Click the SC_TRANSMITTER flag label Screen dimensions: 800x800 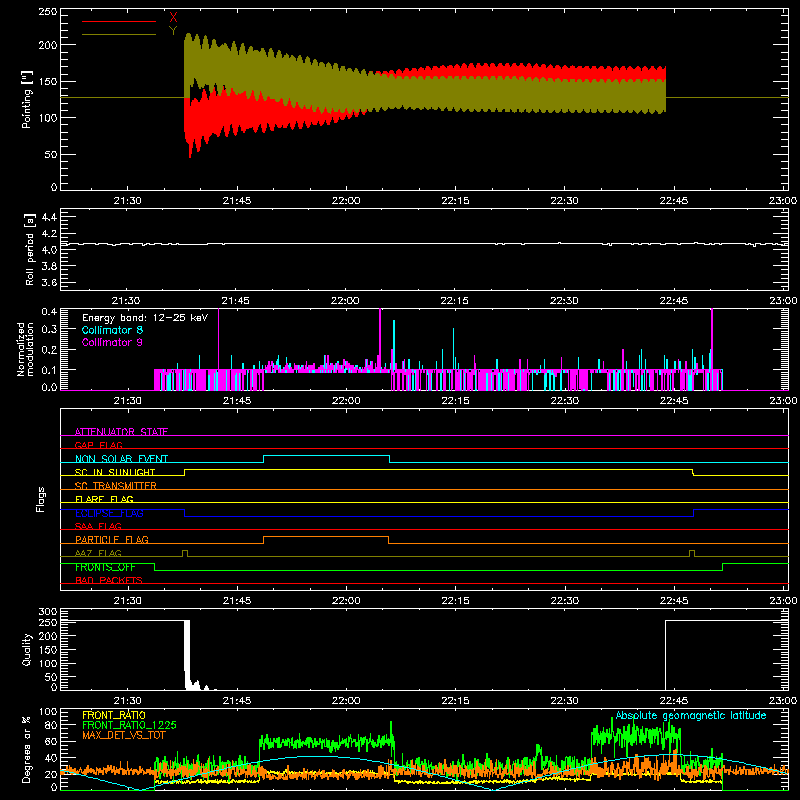click(x=116, y=485)
